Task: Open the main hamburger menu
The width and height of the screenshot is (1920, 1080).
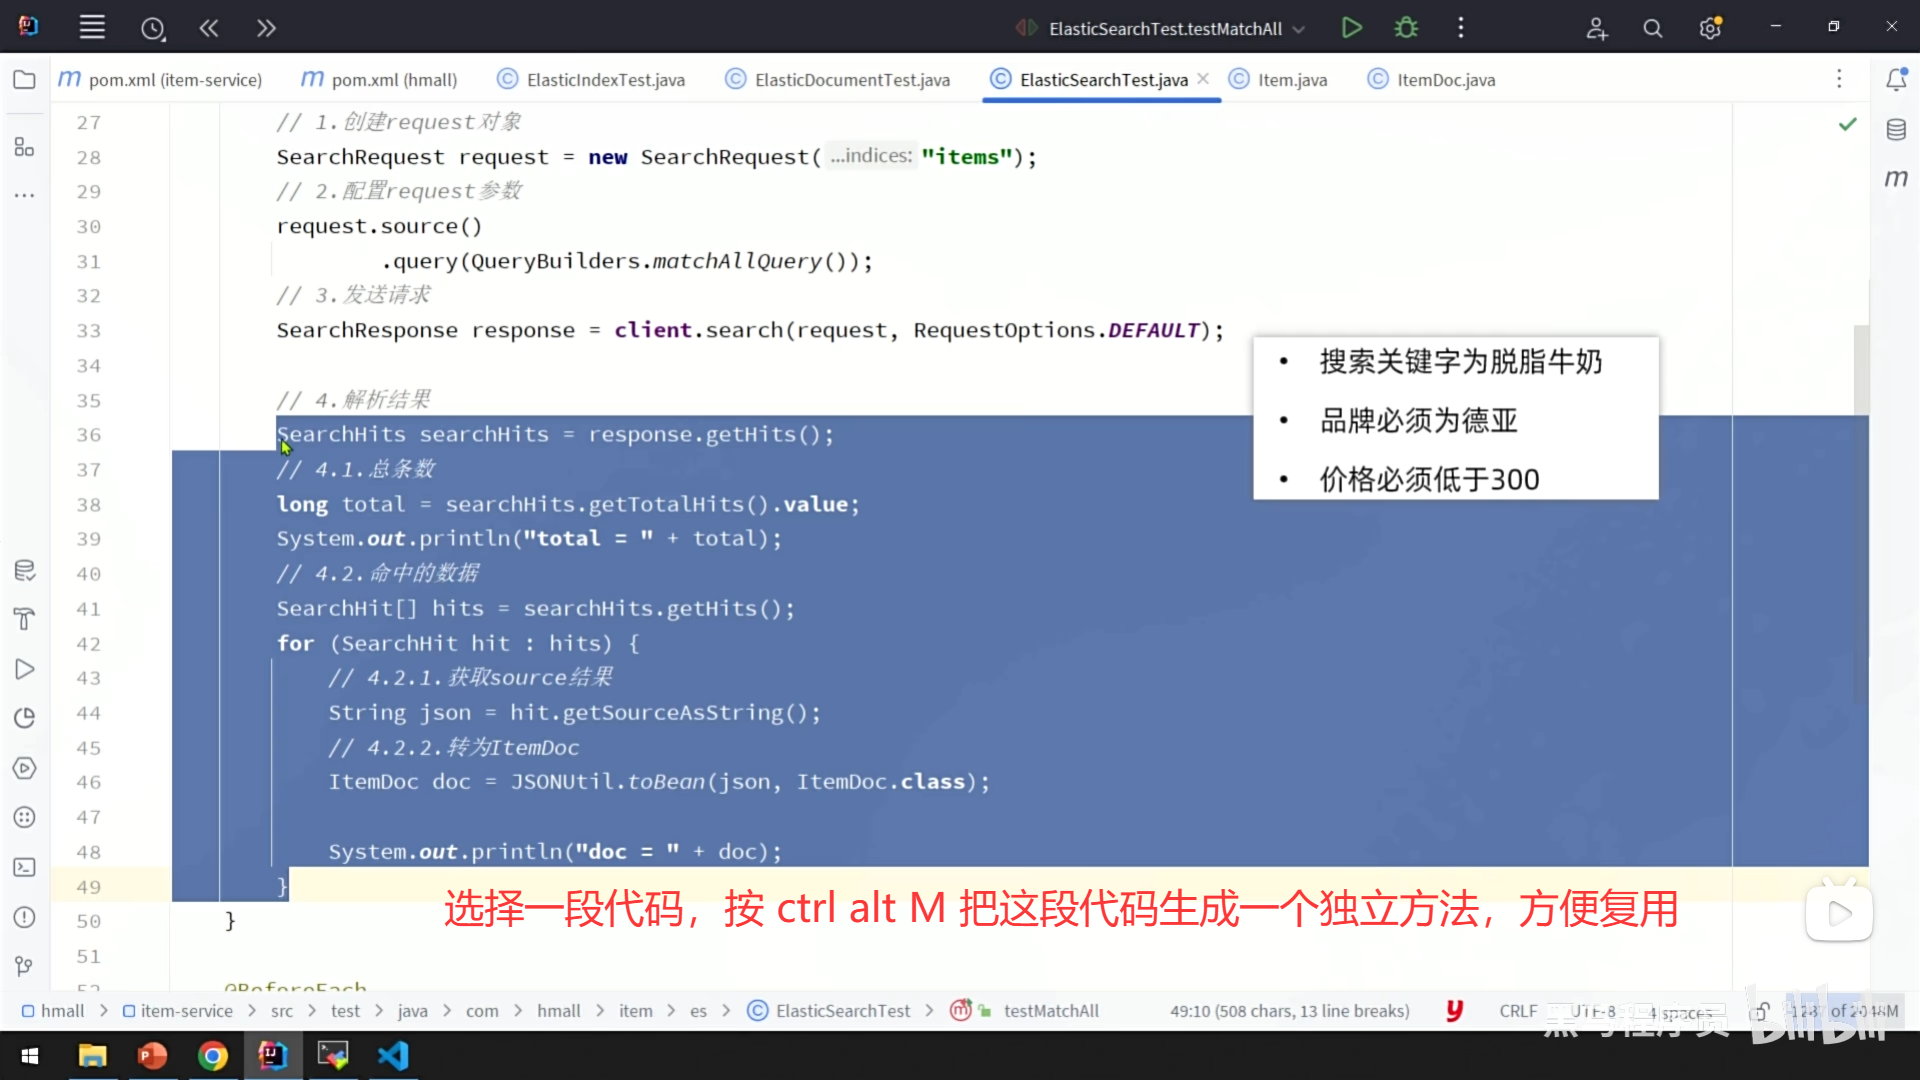Action: [x=92, y=28]
